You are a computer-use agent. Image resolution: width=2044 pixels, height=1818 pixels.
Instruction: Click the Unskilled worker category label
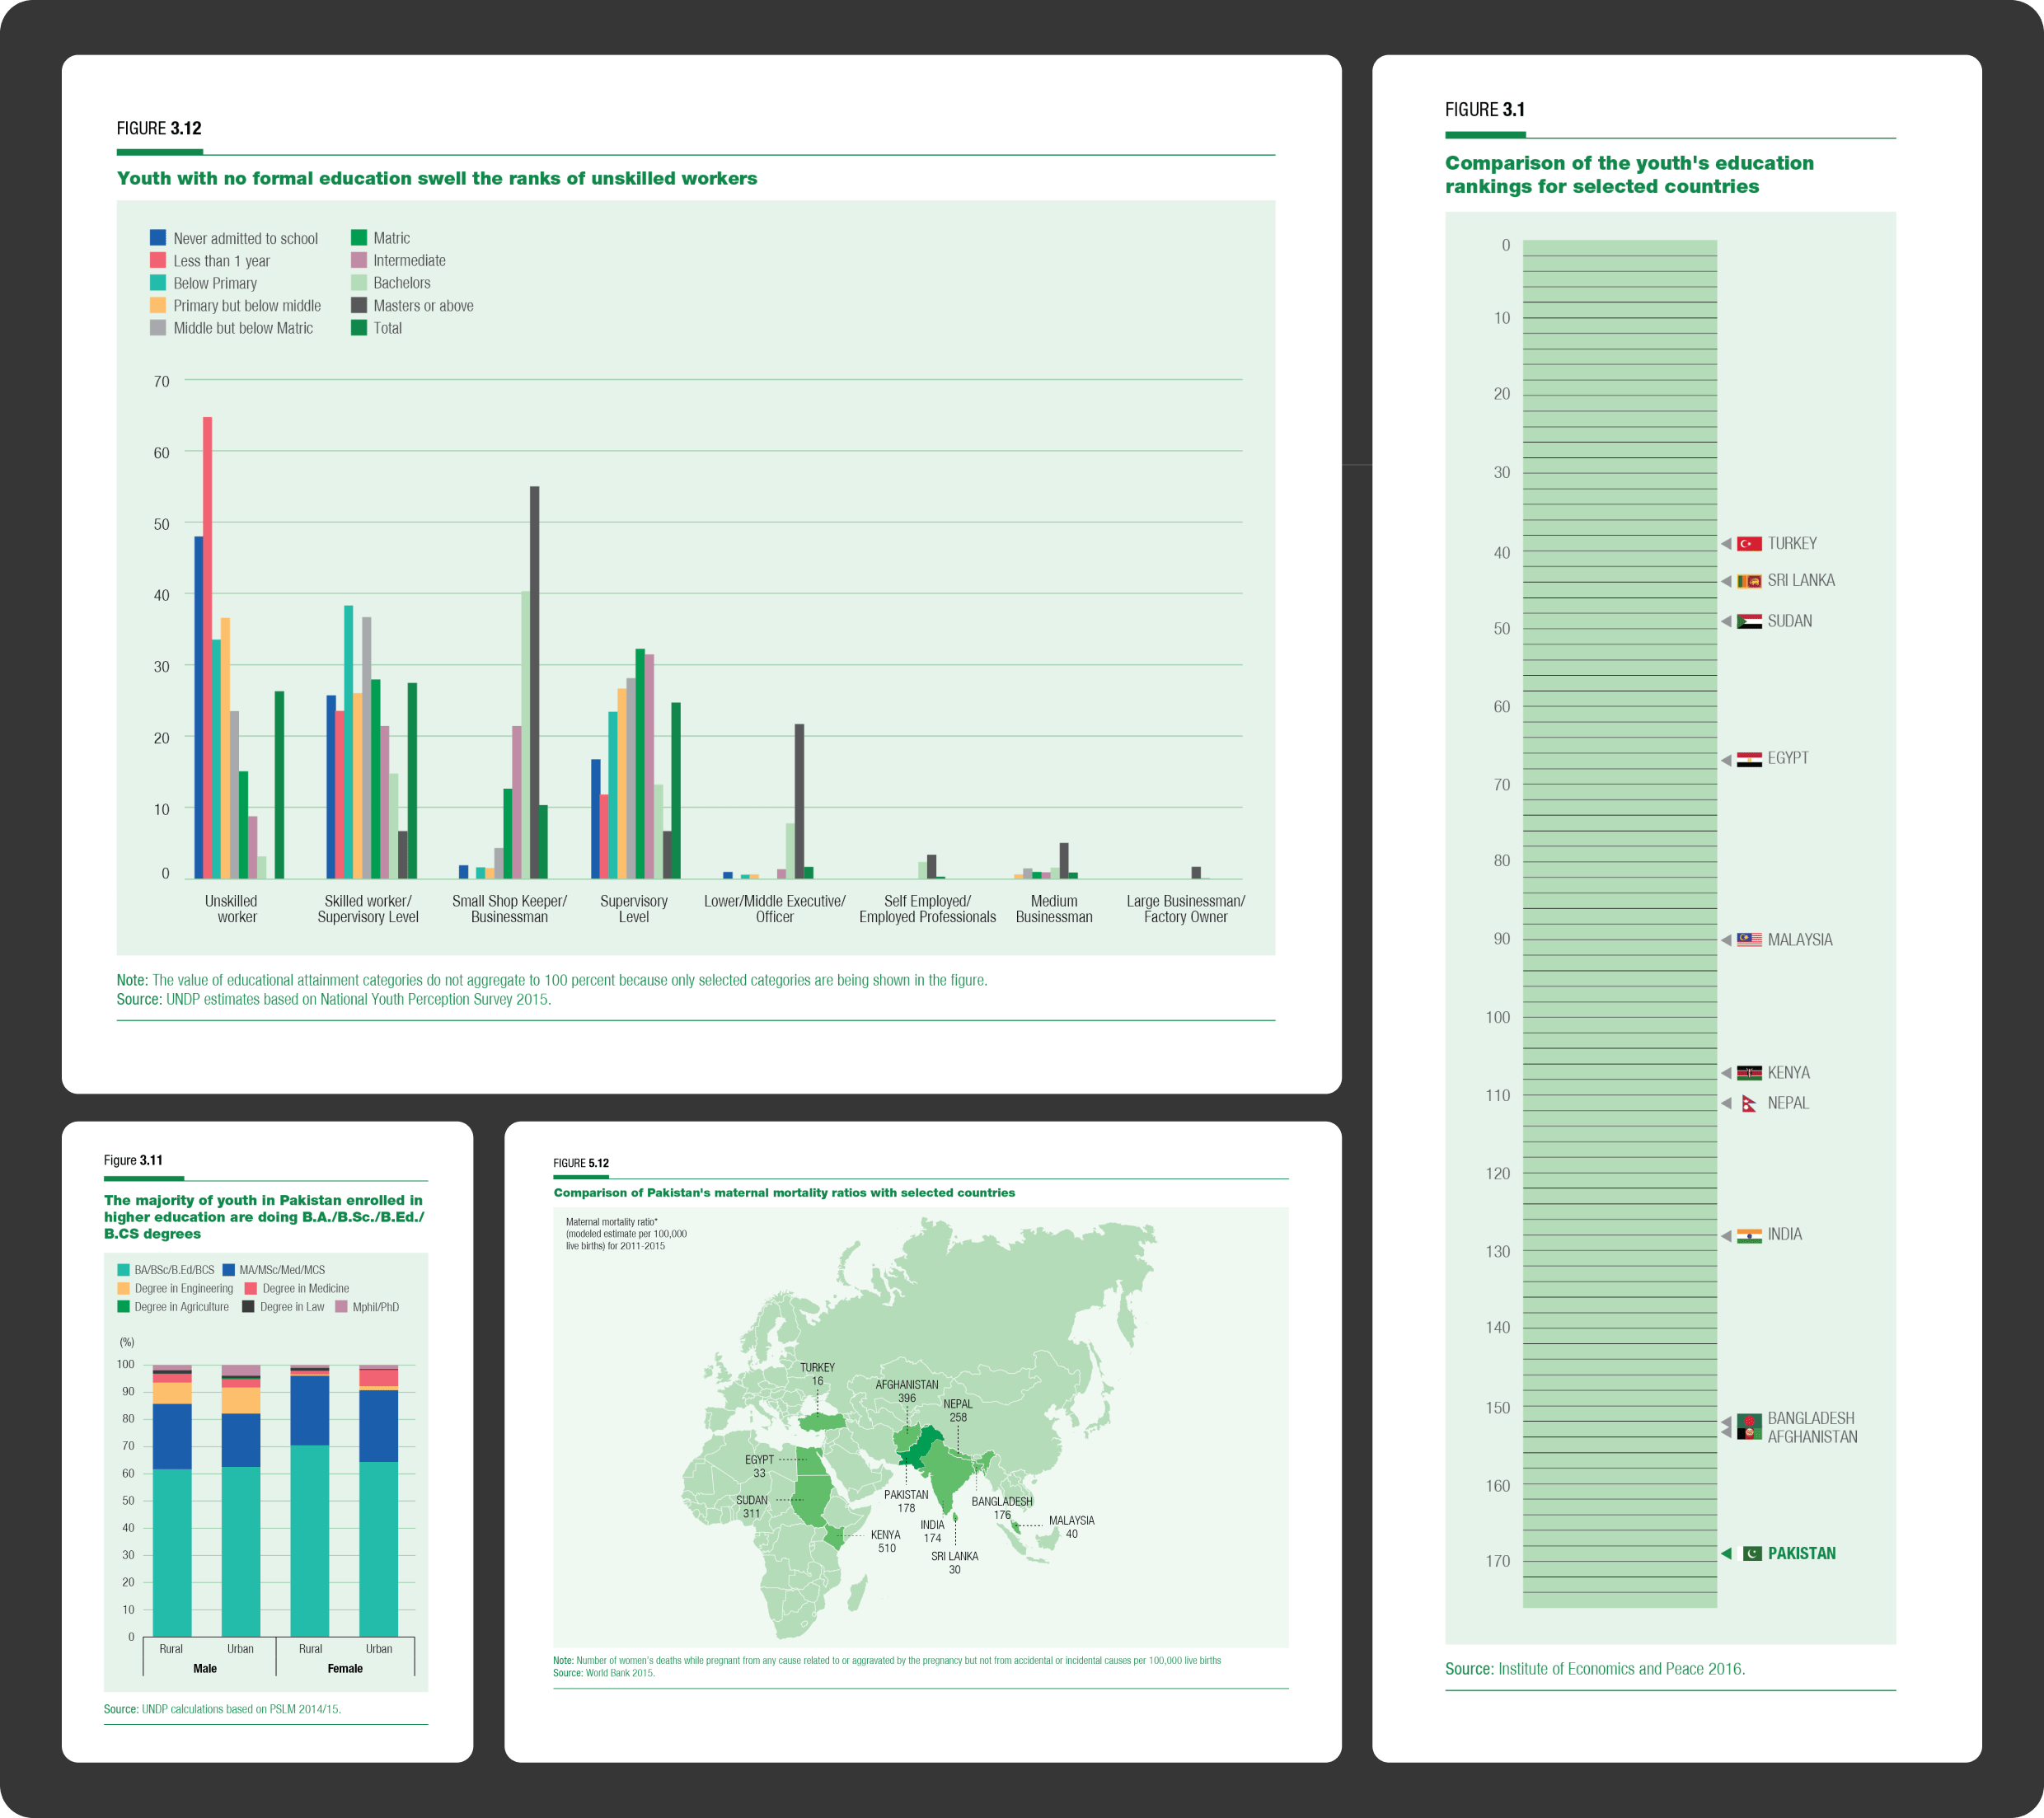coord(232,908)
